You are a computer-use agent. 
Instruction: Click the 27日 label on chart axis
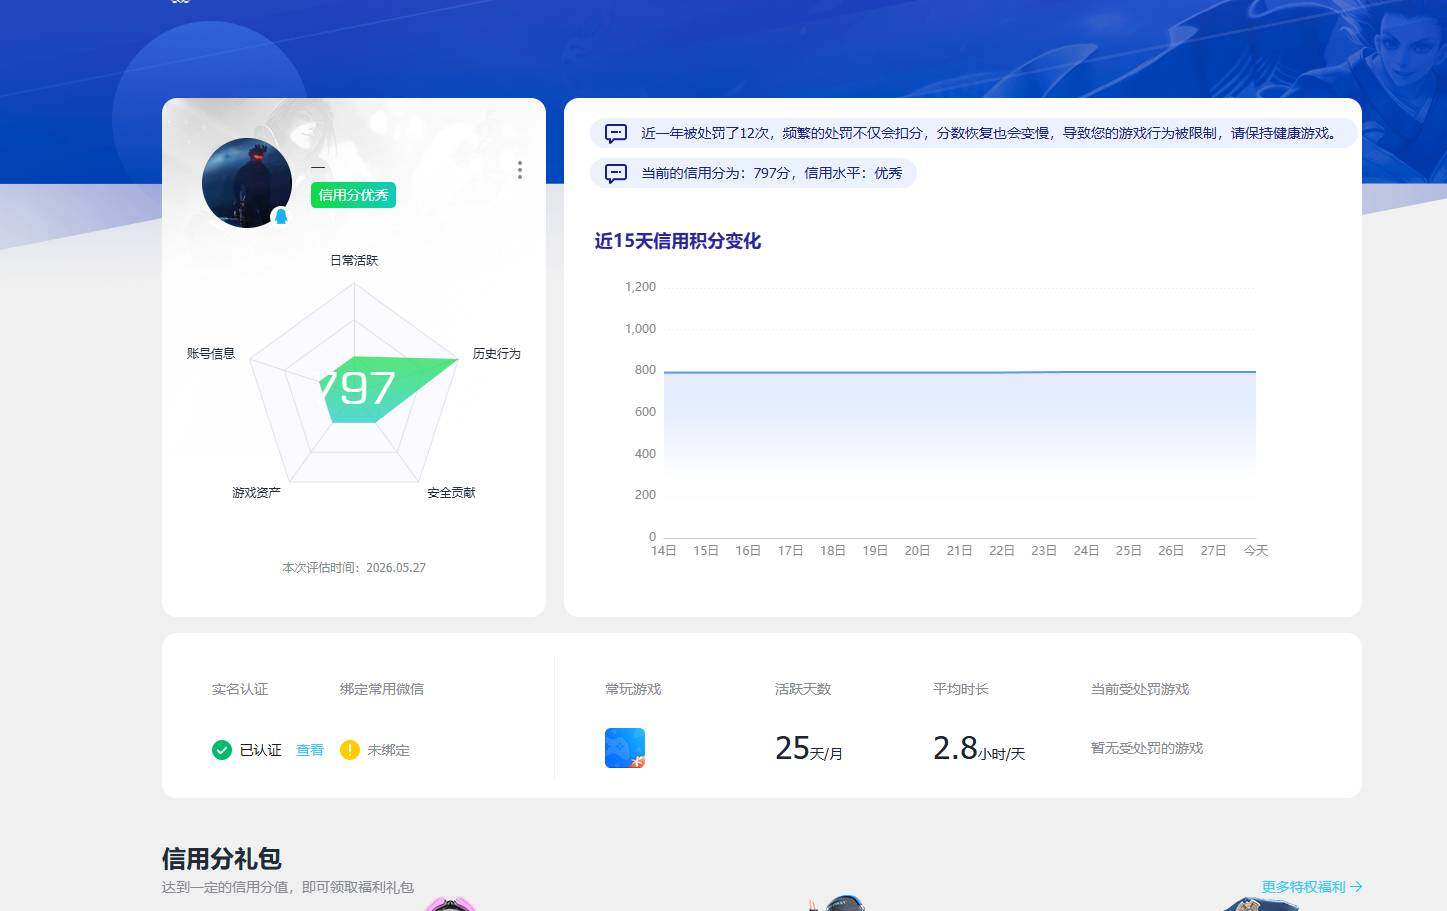1214,551
